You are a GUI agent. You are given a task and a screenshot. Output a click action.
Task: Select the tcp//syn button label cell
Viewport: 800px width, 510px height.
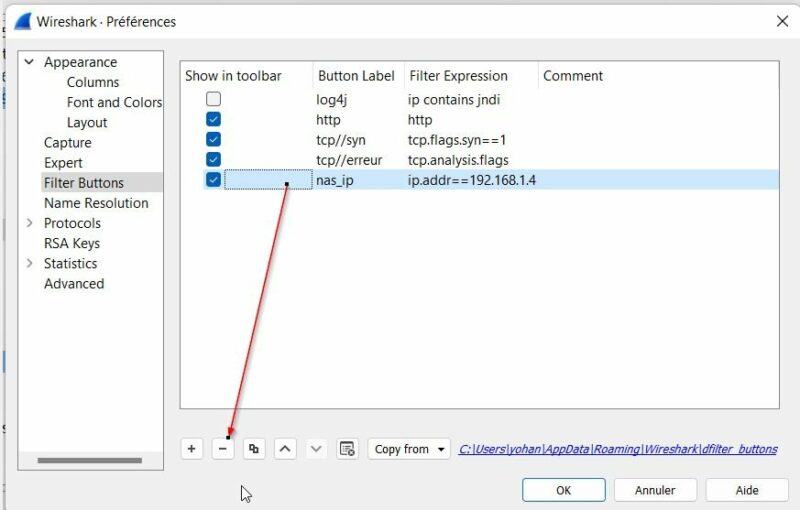(x=341, y=140)
